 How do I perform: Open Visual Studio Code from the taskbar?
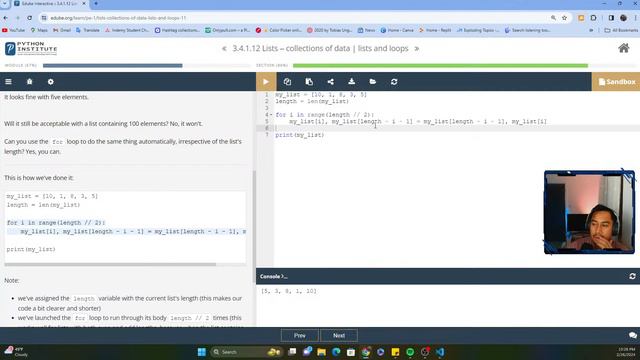pos(440,352)
